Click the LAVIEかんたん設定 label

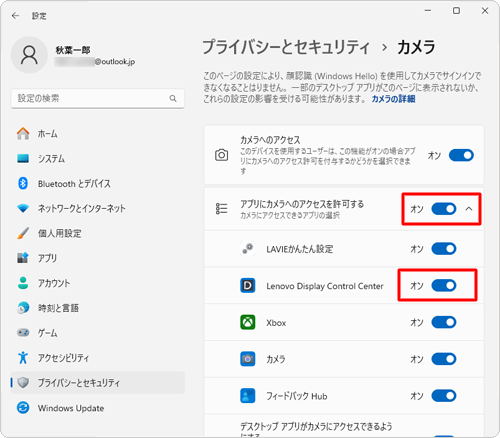[x=299, y=249]
